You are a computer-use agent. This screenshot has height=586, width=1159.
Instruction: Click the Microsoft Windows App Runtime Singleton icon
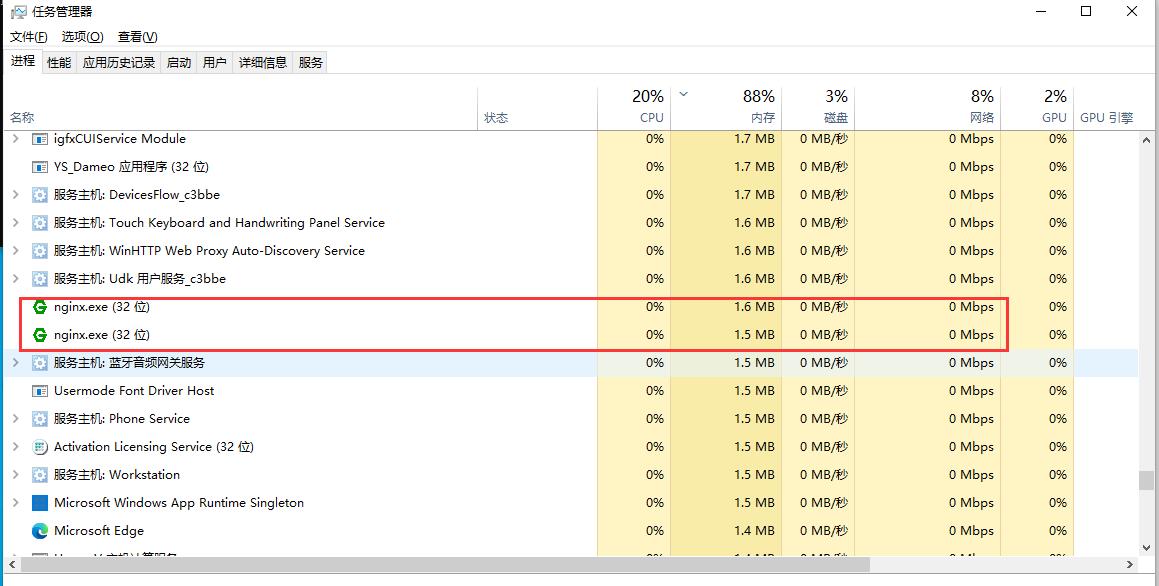pos(40,503)
